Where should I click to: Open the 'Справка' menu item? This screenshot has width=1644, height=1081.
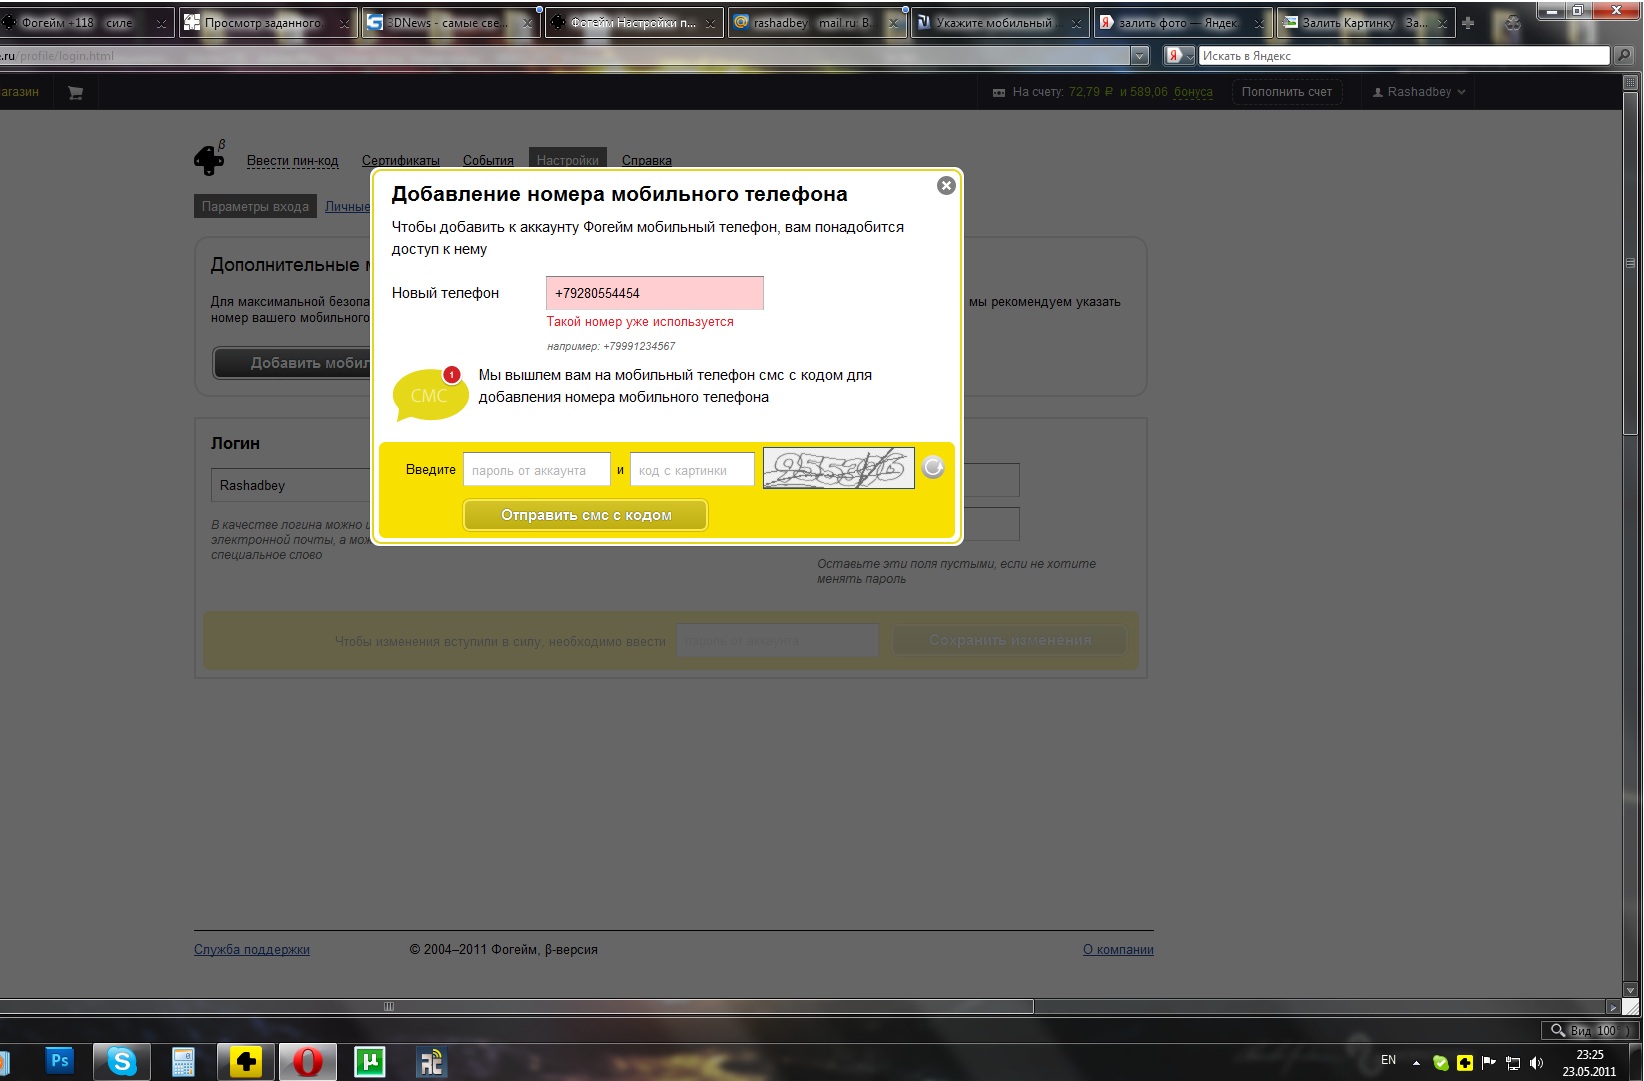(x=647, y=161)
